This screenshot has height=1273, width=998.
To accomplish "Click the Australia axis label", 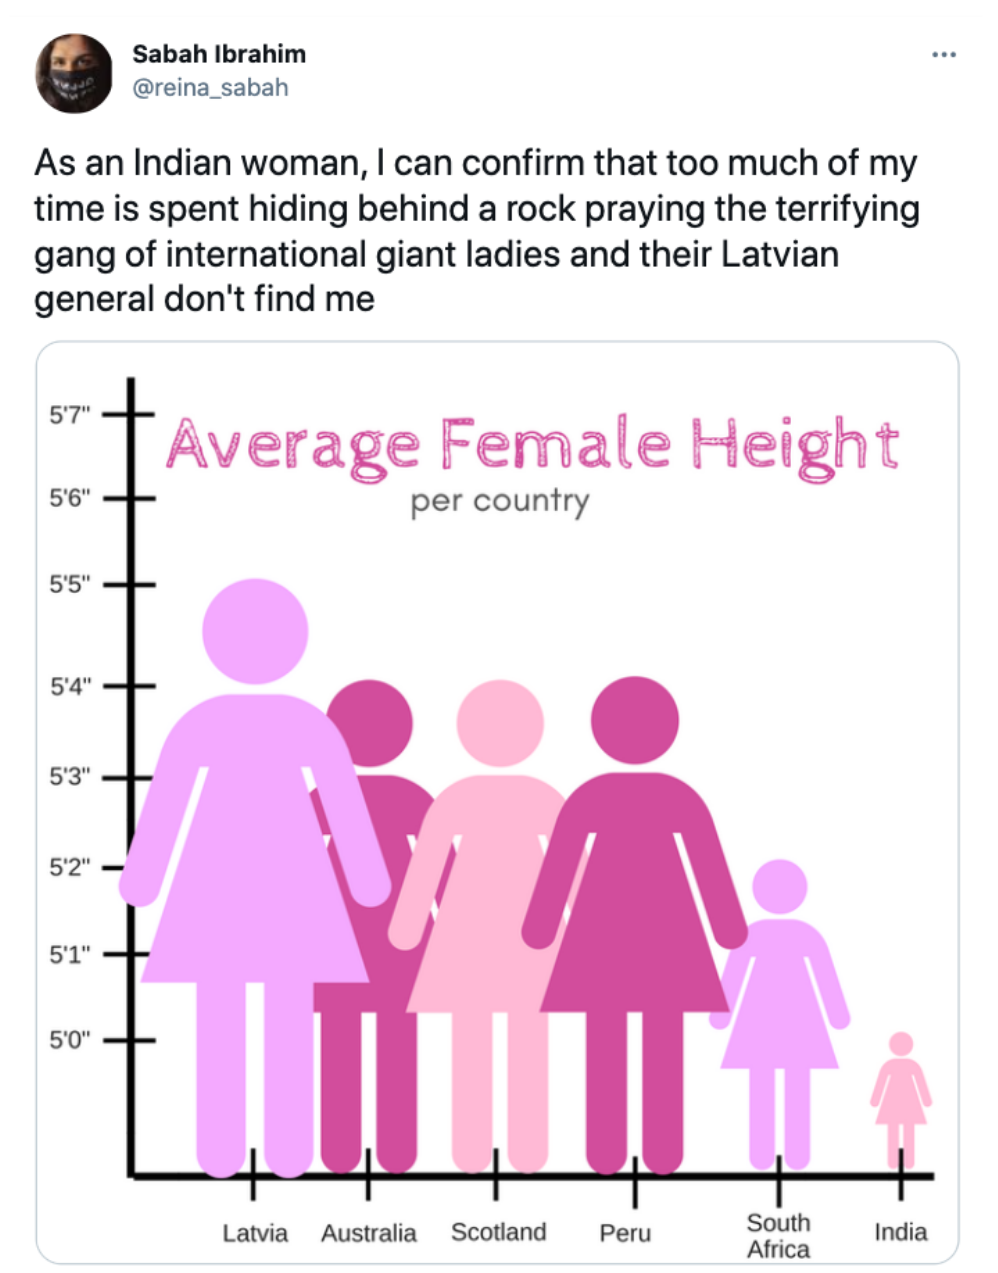I will coord(368,1233).
